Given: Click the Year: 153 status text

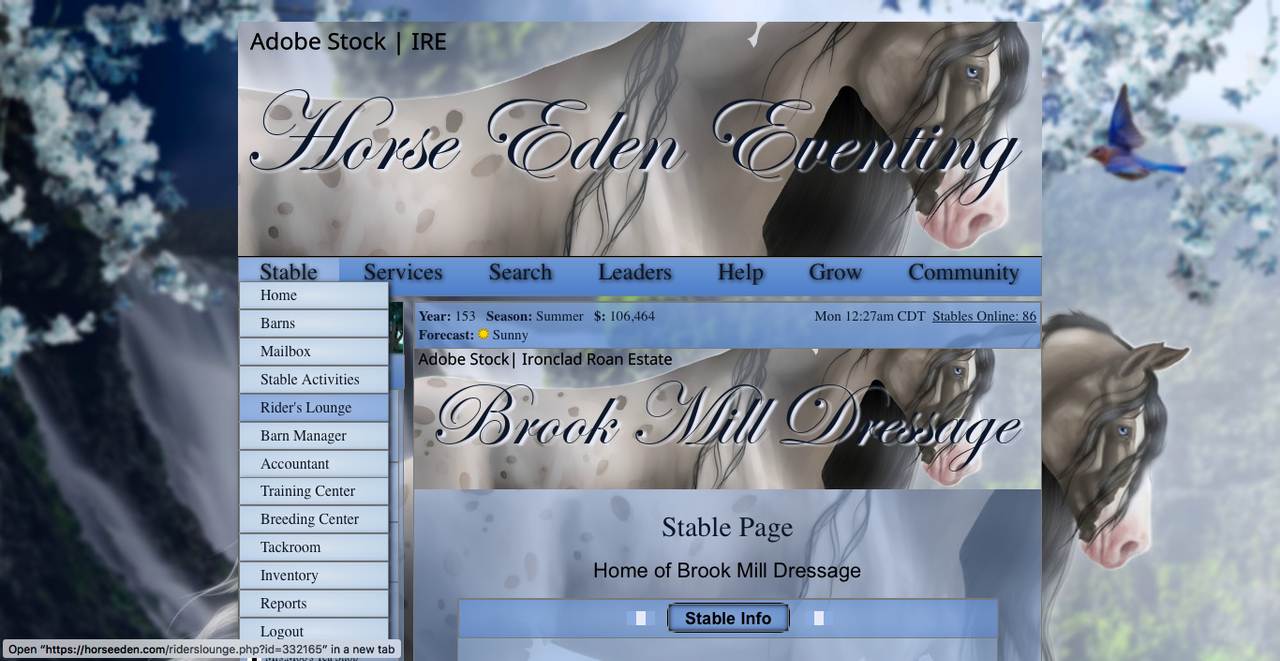Looking at the screenshot, I should 447,316.
